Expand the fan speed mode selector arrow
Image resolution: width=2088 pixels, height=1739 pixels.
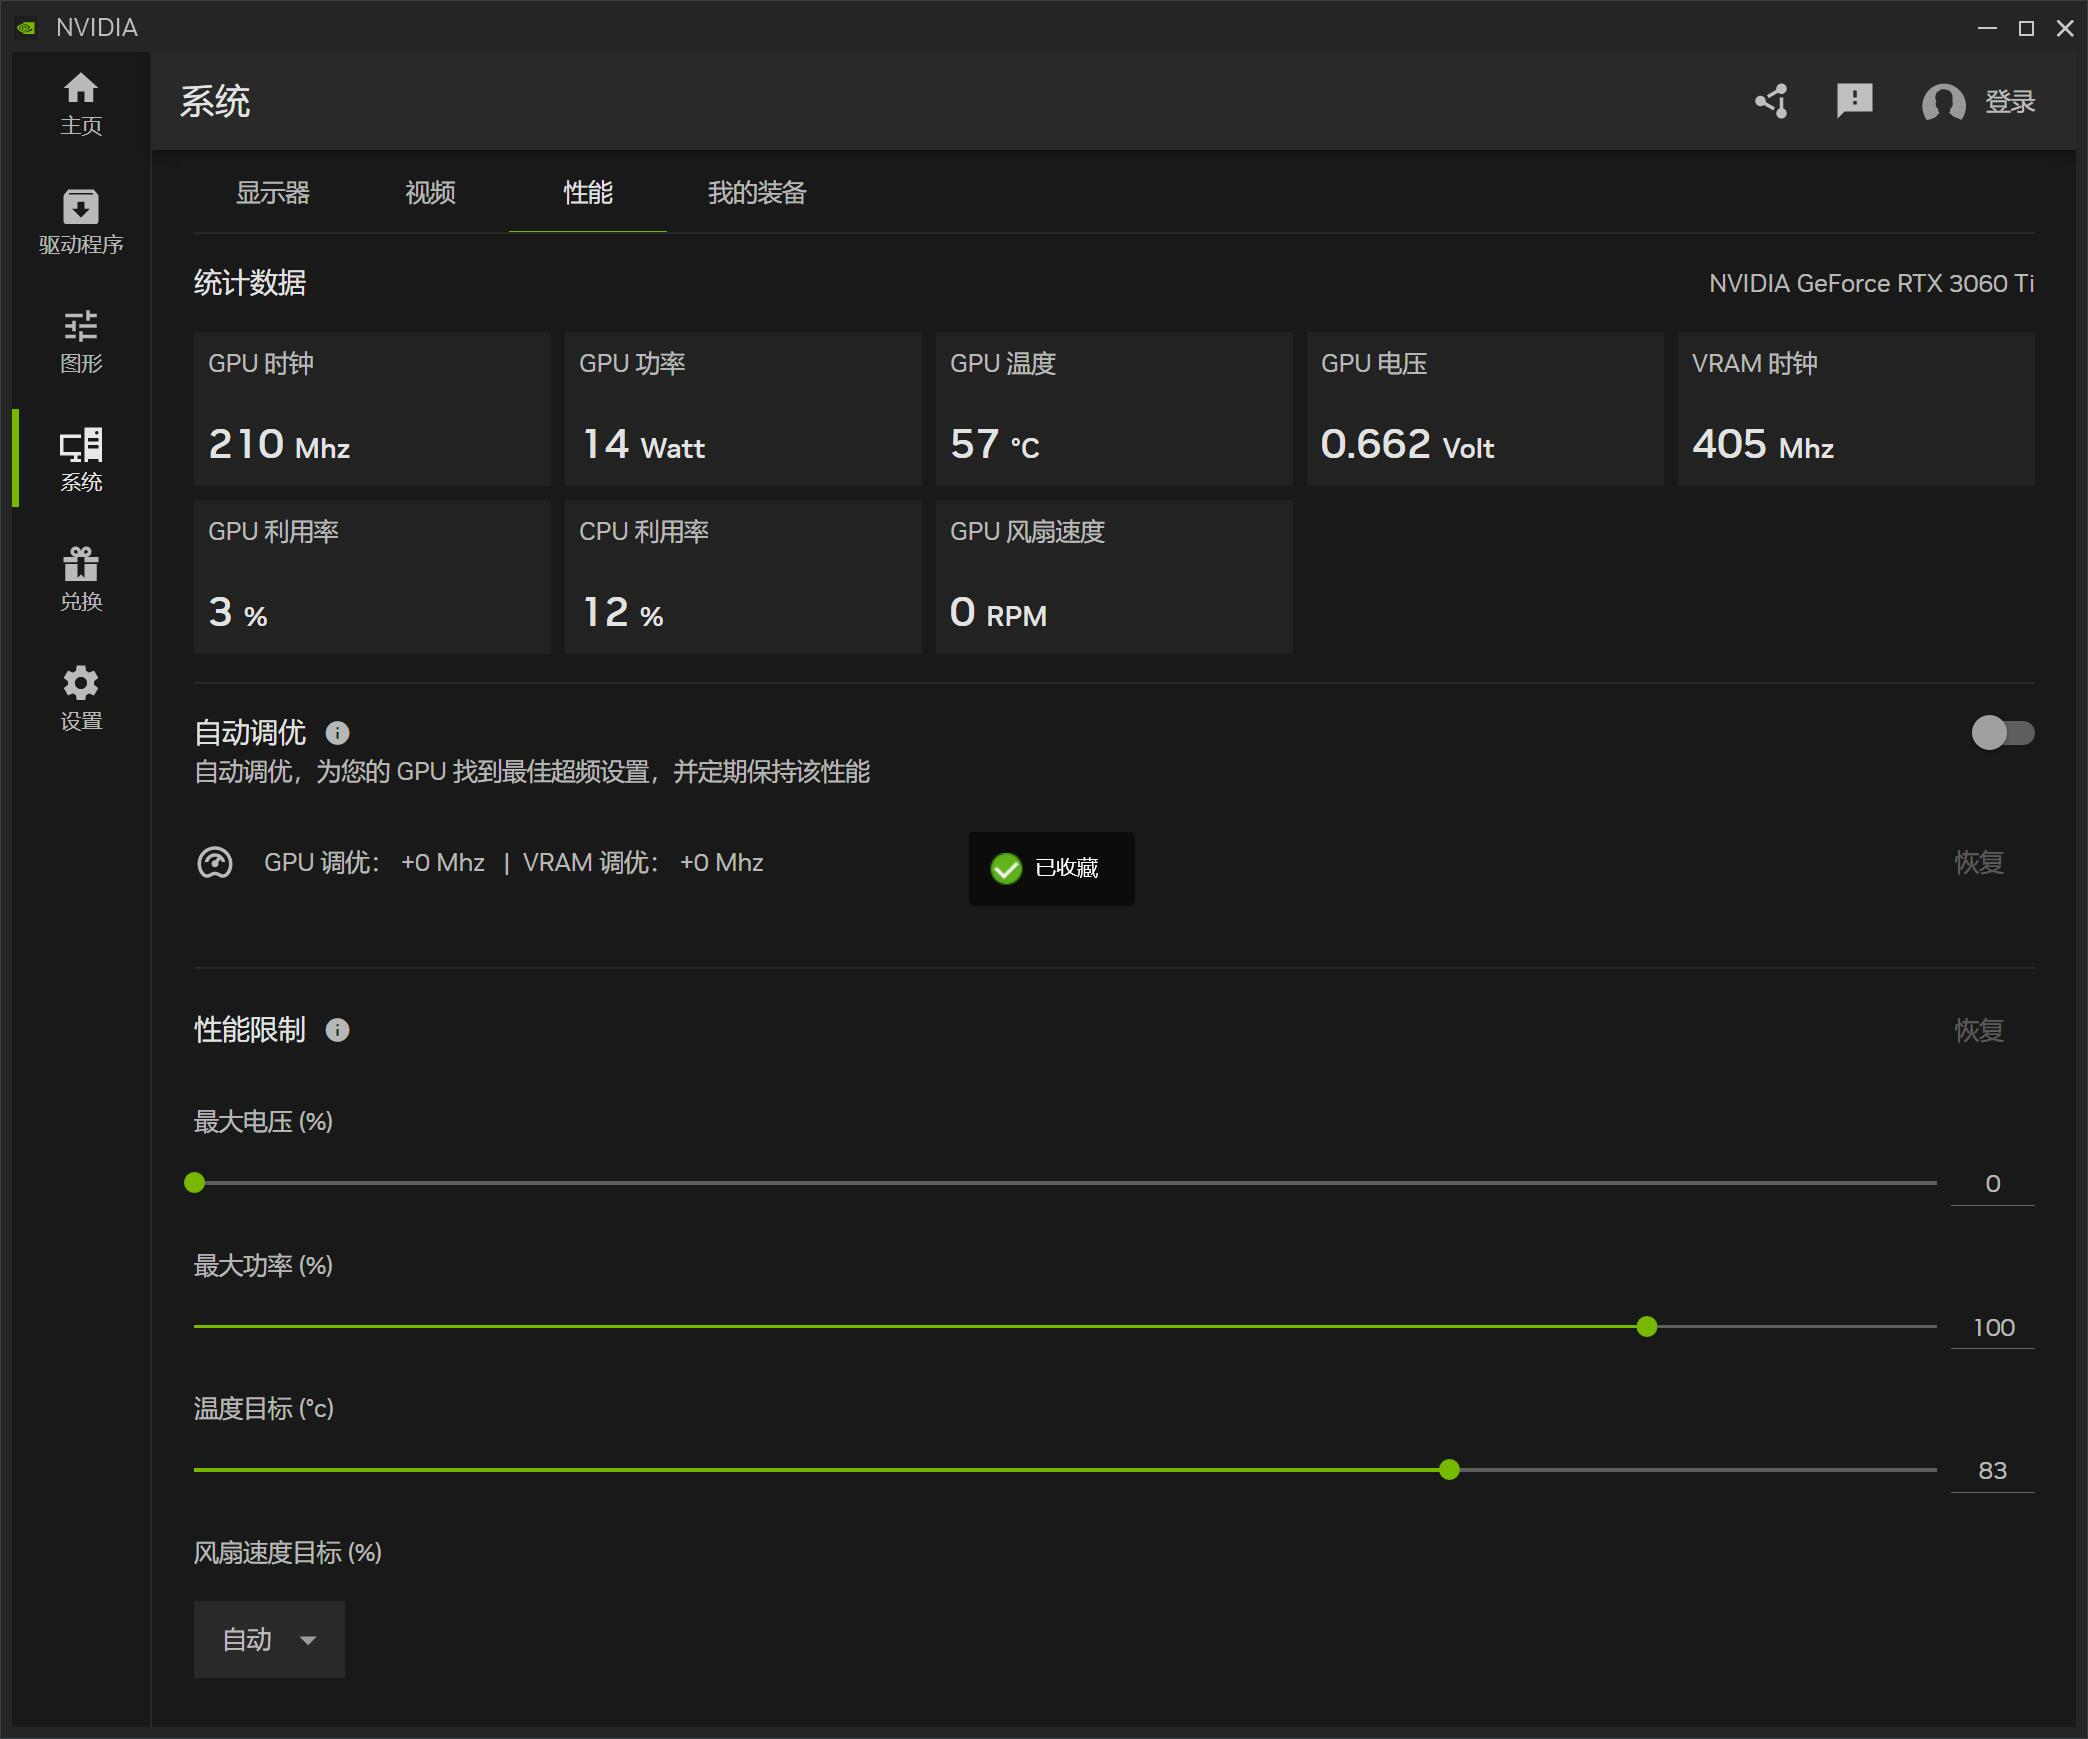coord(309,1640)
